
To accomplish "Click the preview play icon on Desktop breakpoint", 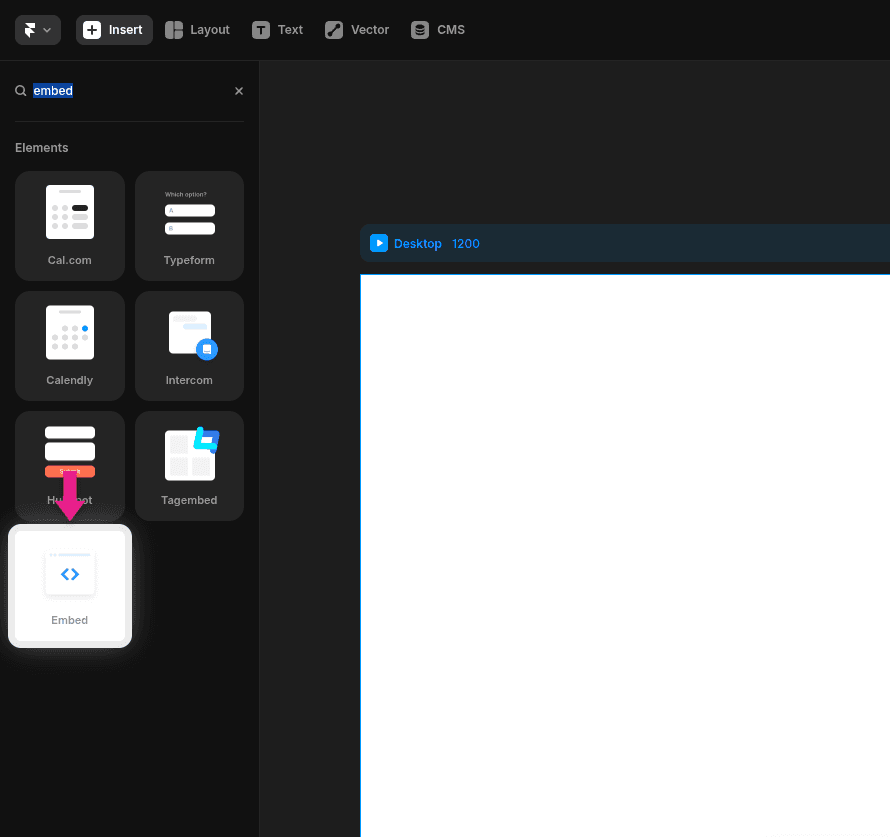I will coord(379,242).
